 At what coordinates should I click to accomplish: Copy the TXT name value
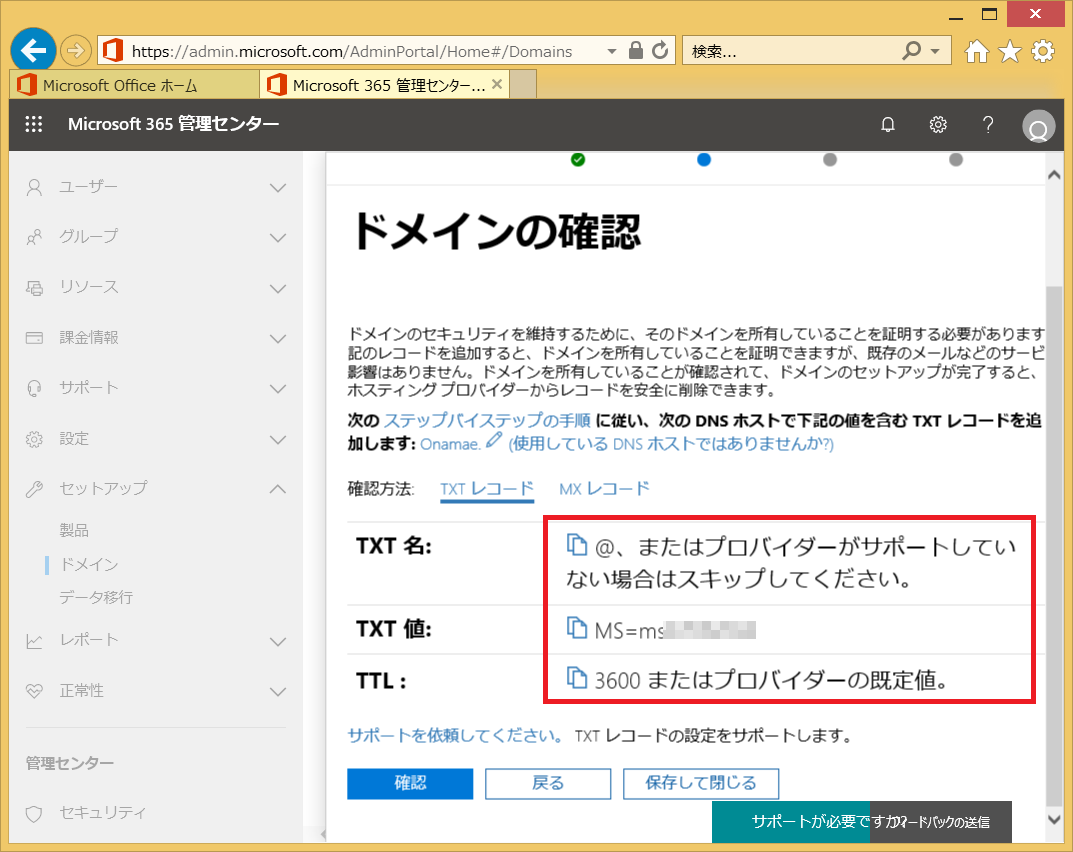coord(577,545)
